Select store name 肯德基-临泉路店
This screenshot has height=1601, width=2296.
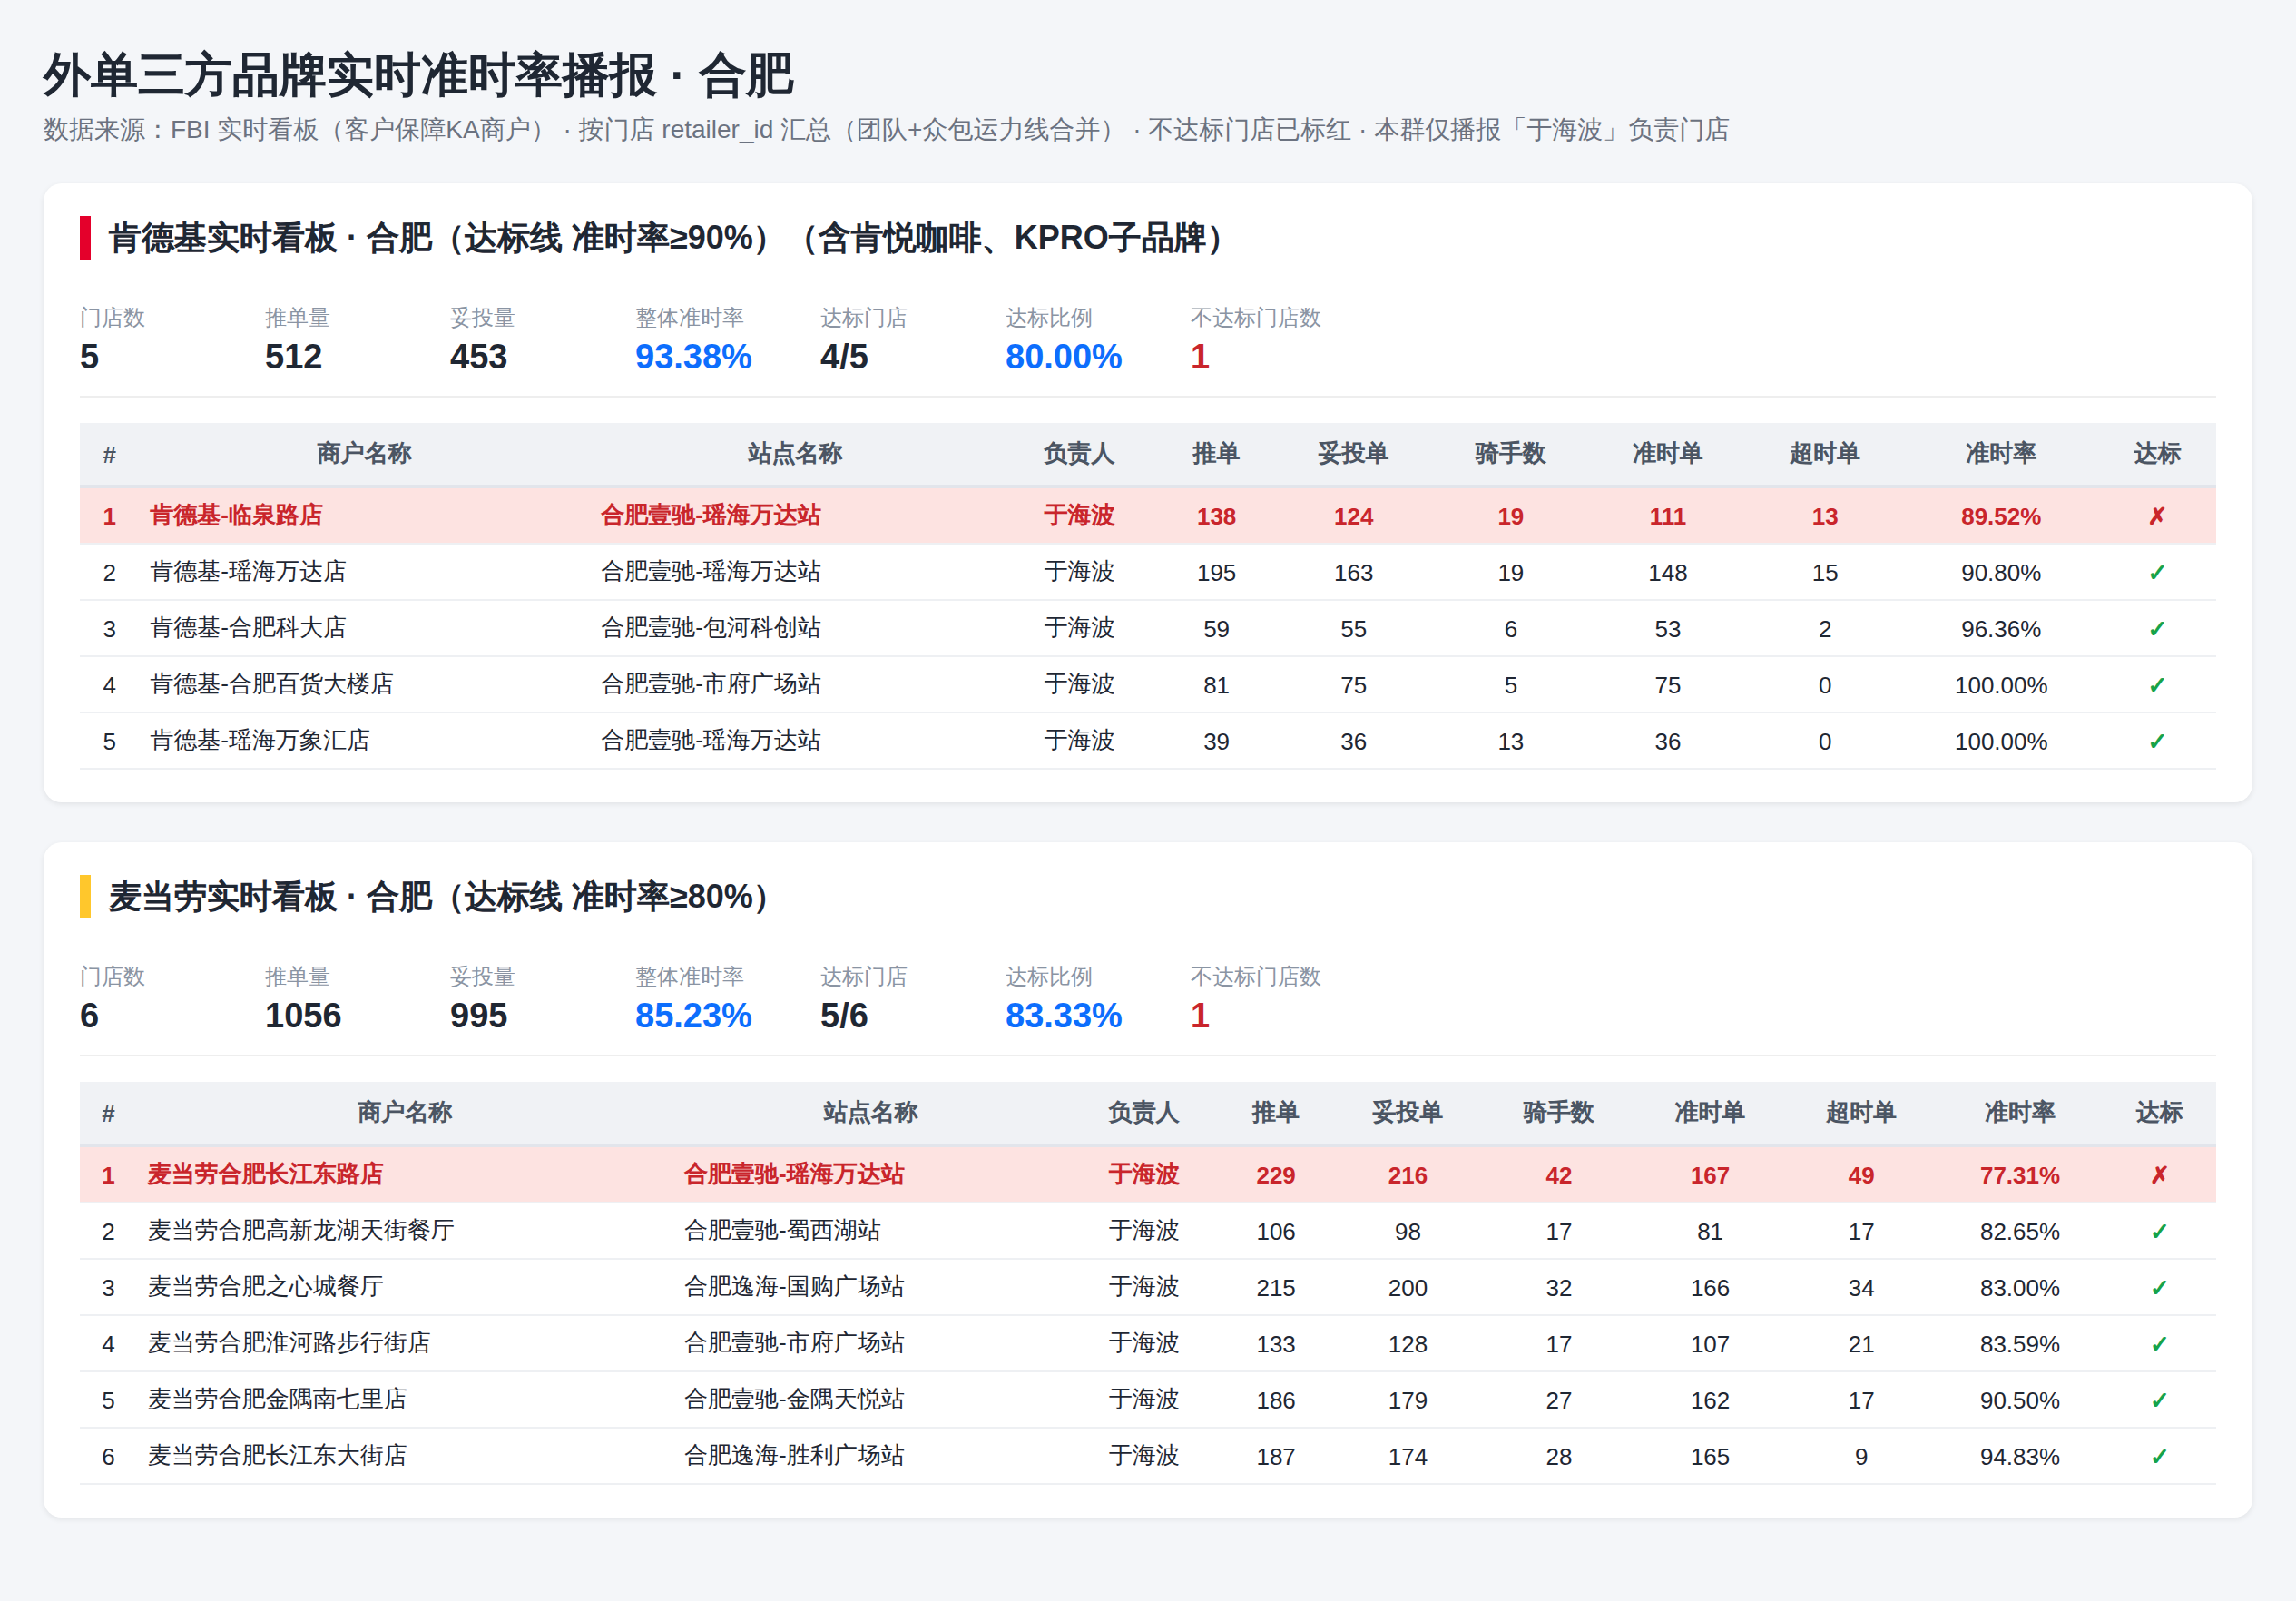[x=236, y=516]
